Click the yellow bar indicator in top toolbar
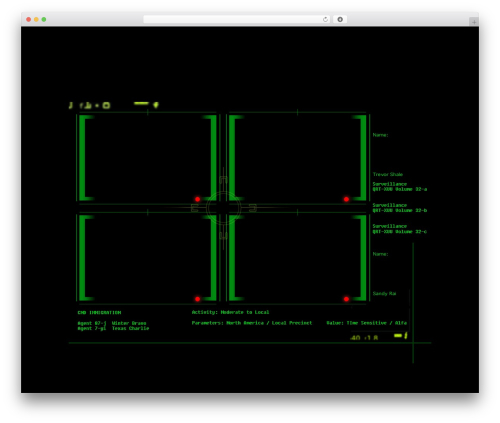 point(141,103)
